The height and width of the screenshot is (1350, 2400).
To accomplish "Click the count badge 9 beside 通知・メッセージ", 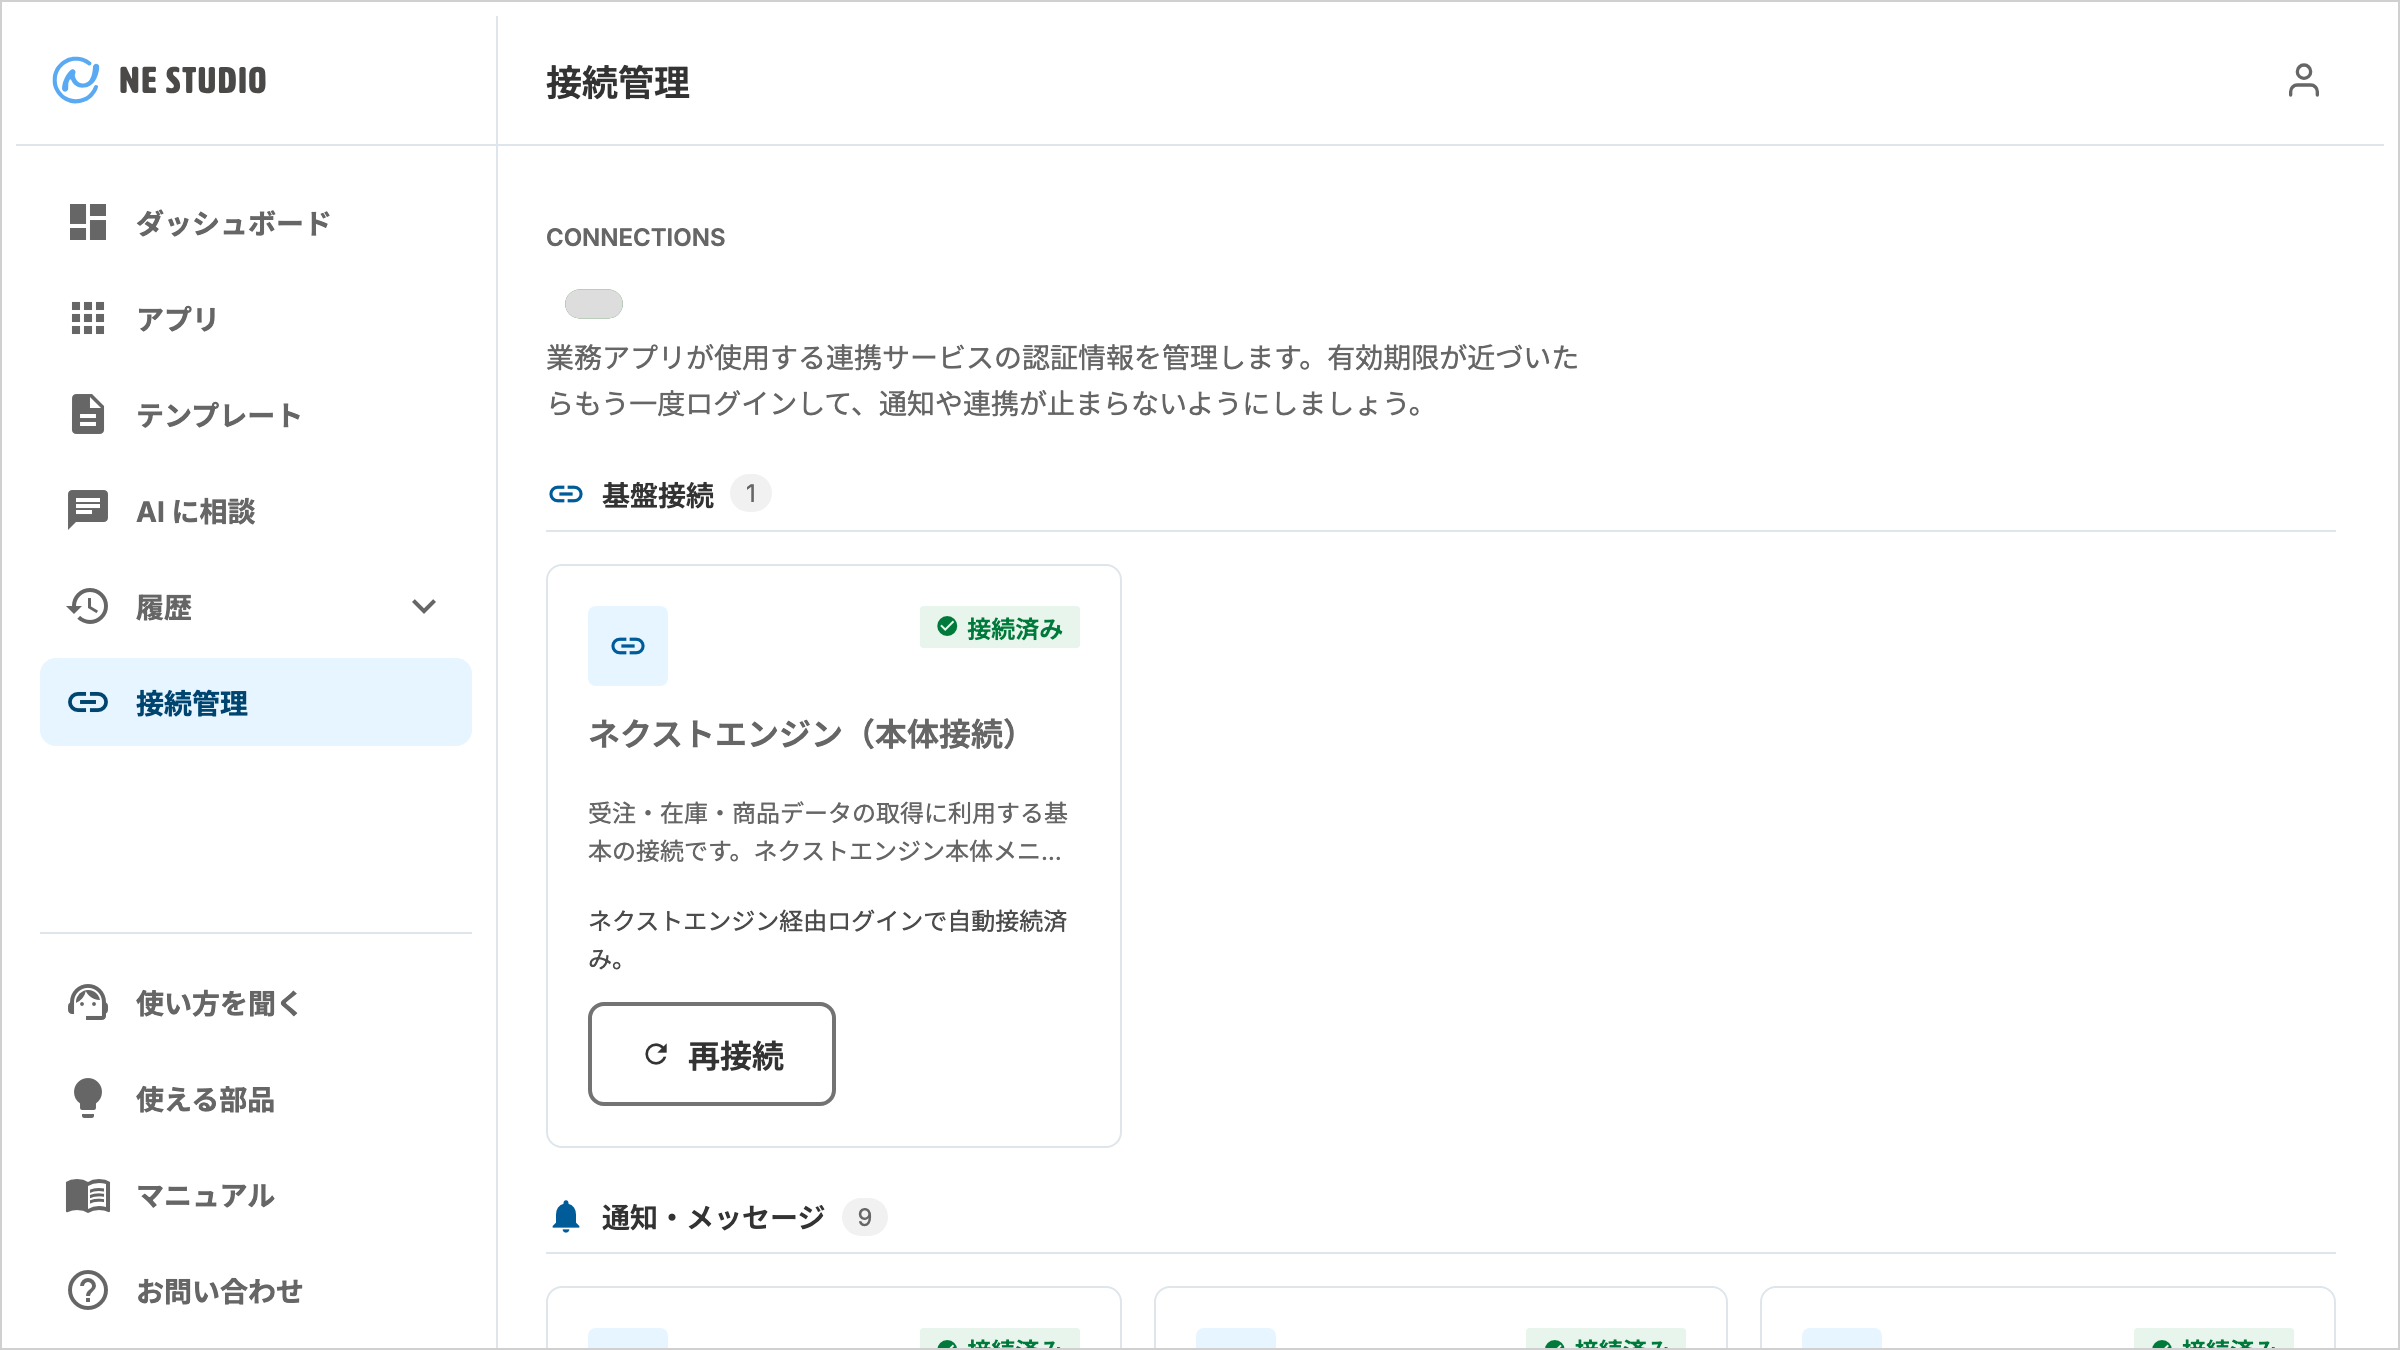I will (x=865, y=1217).
